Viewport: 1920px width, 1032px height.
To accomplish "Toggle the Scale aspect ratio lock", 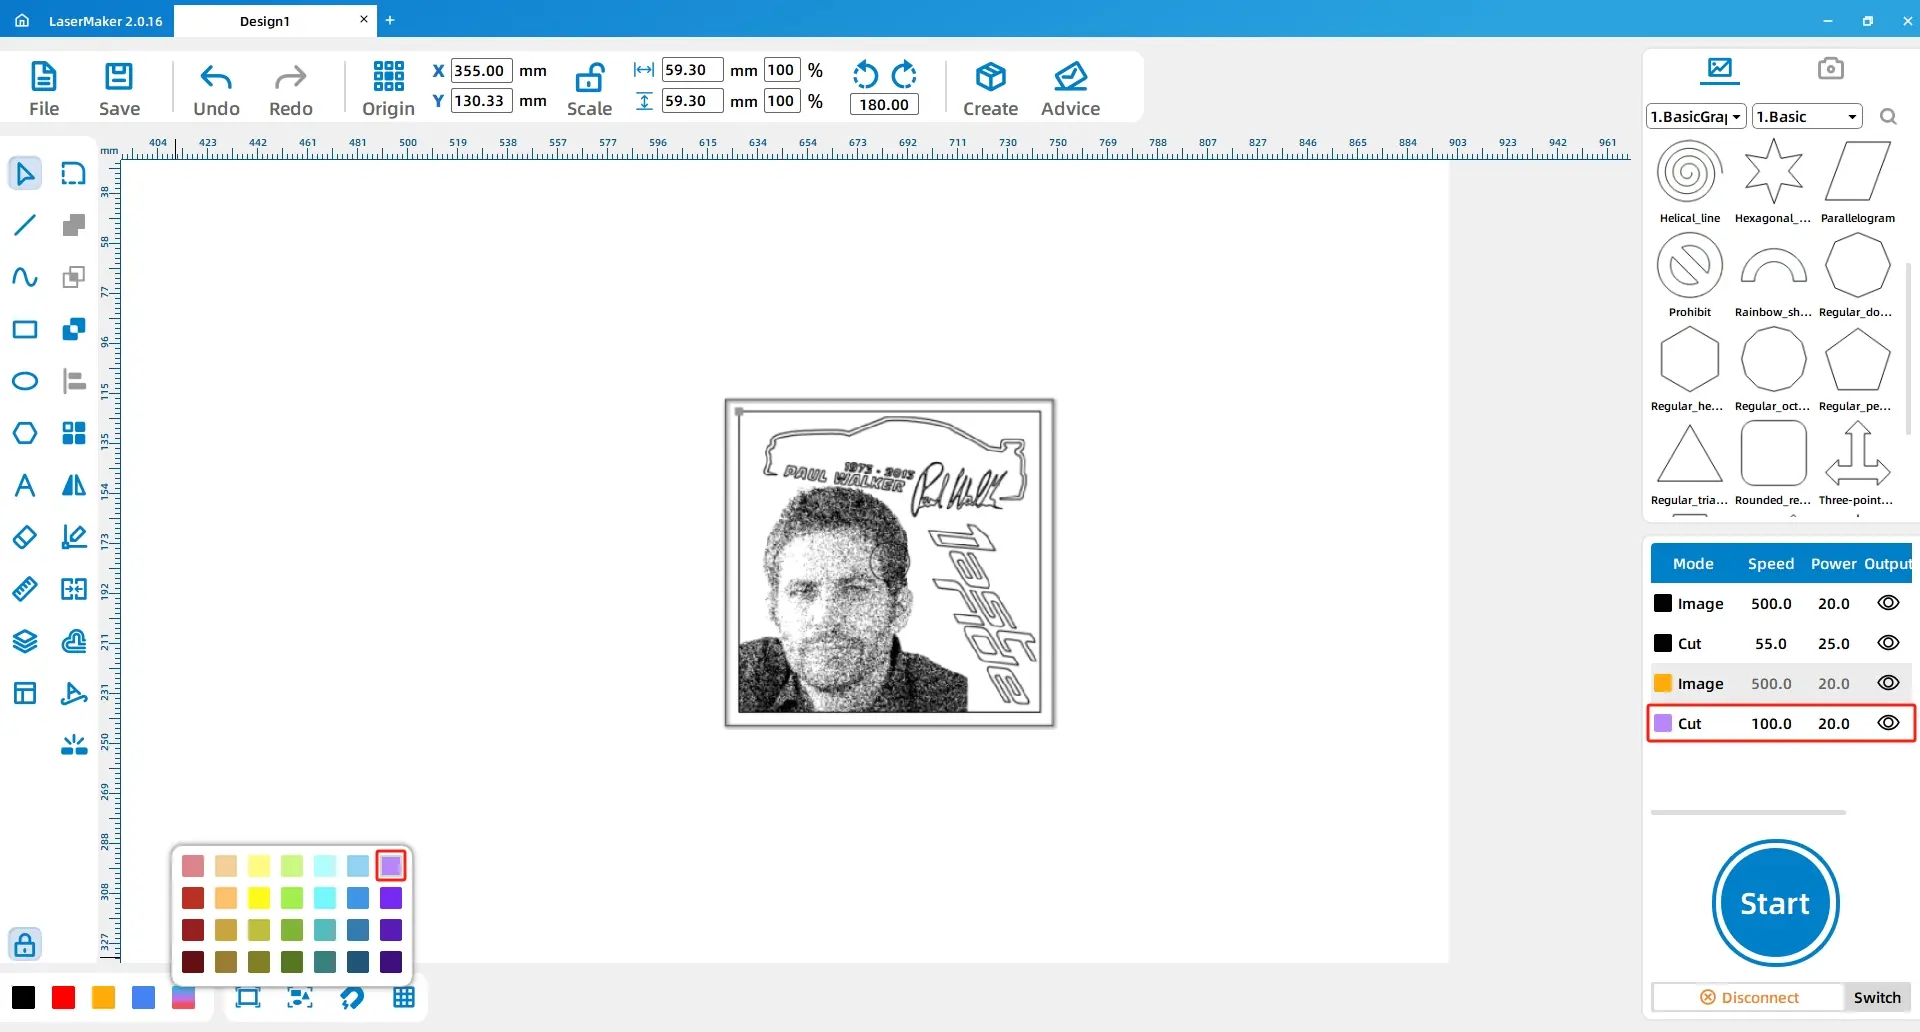I will [589, 77].
